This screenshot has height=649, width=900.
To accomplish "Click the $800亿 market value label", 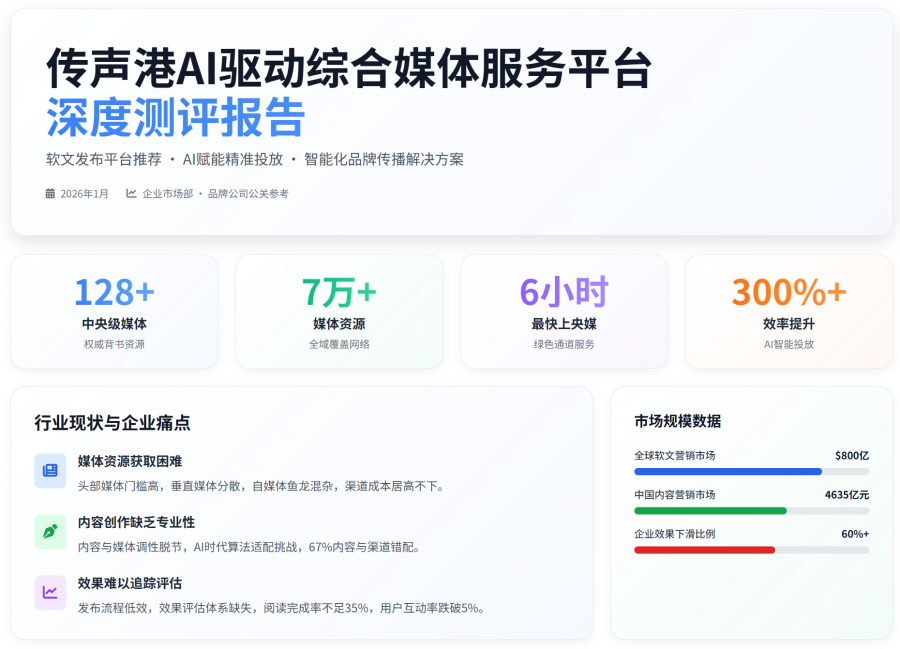I will tap(852, 456).
